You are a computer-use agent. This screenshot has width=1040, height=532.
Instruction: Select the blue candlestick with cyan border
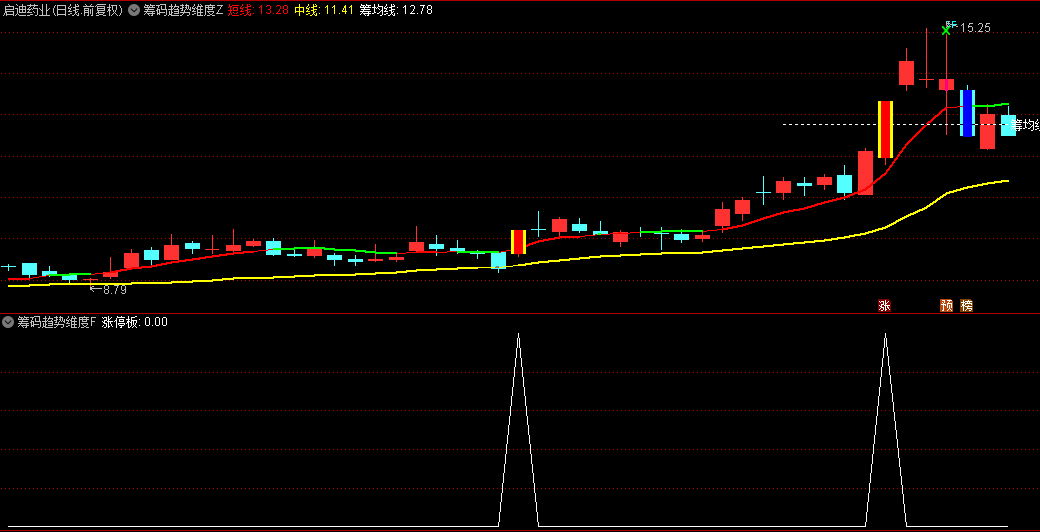coord(967,113)
